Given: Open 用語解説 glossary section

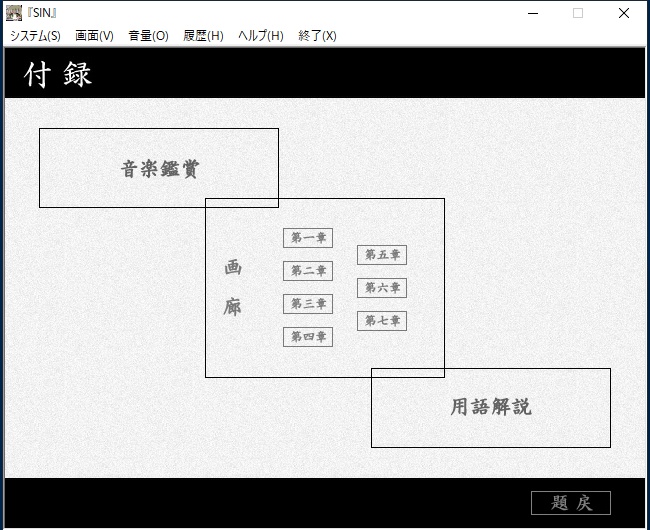Looking at the screenshot, I should click(x=491, y=408).
